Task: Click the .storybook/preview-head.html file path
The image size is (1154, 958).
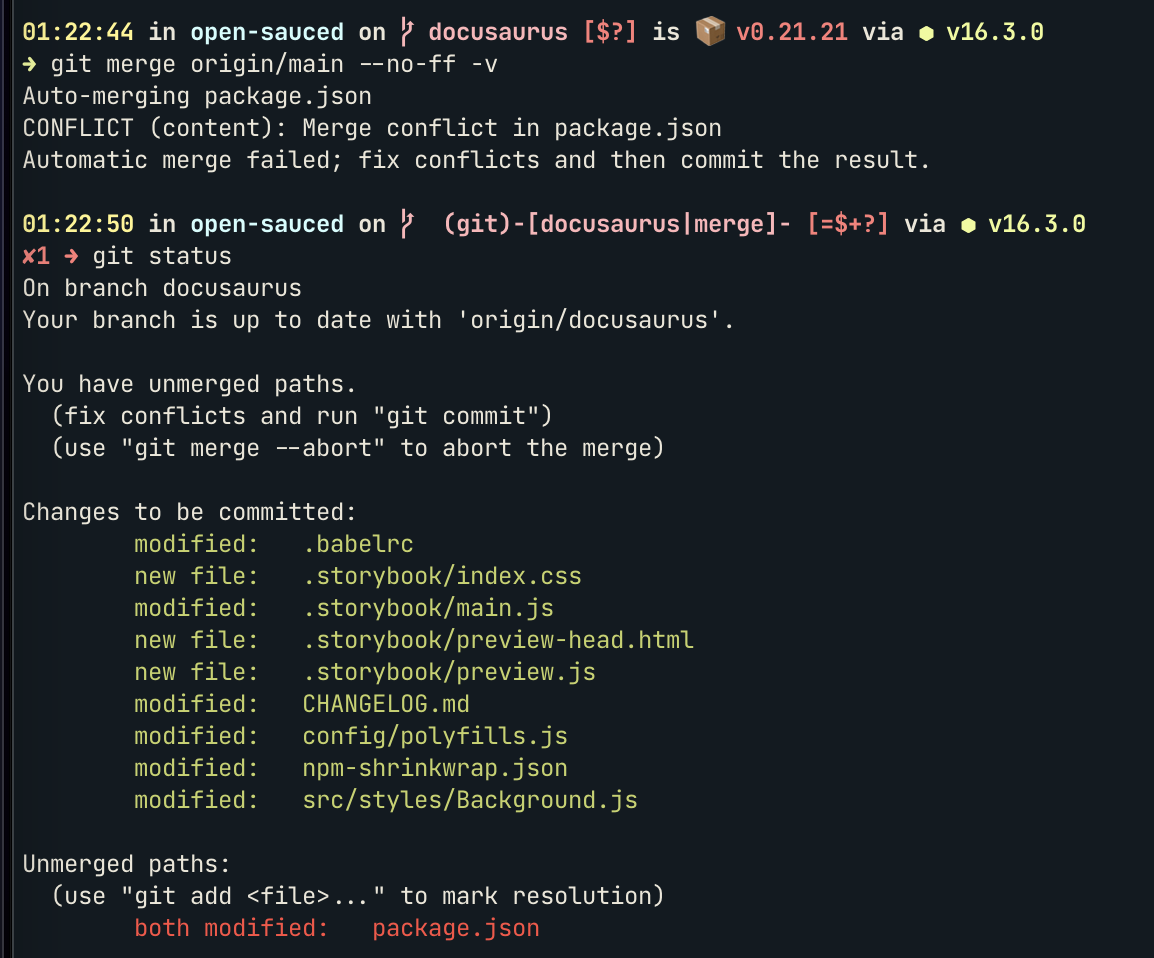Action: pos(498,640)
